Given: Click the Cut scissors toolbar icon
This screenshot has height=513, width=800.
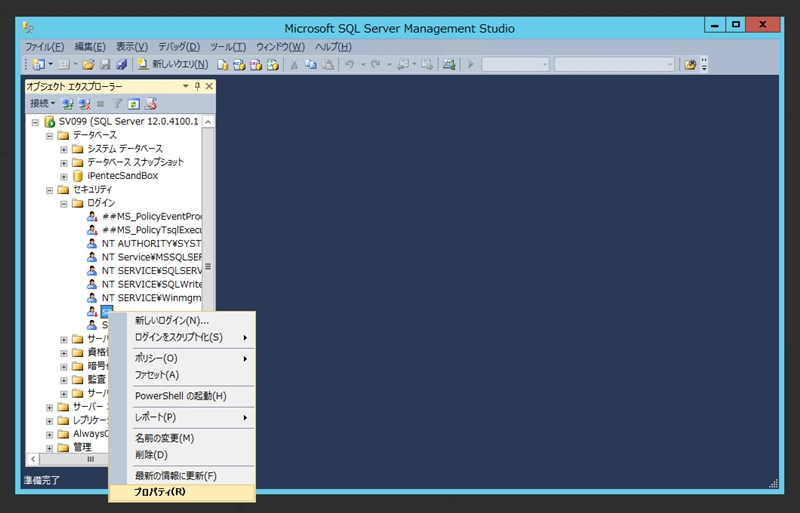Looking at the screenshot, I should pos(294,64).
